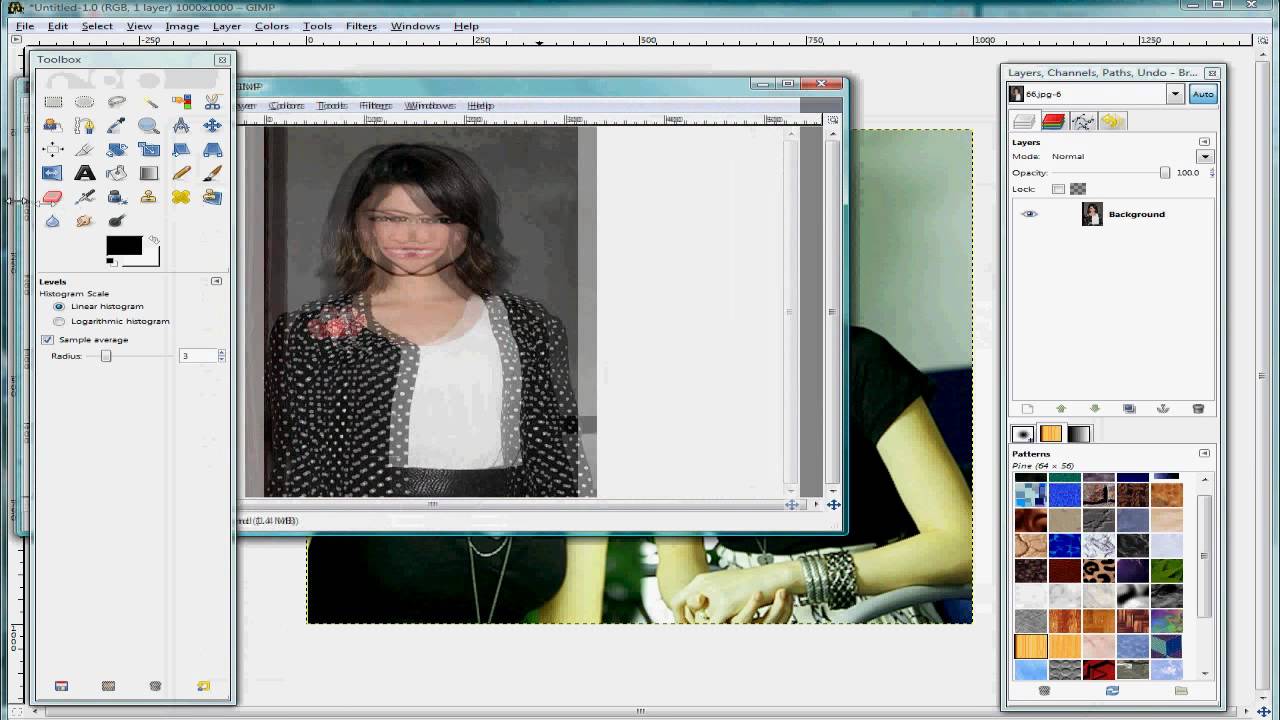Select the Alignment tool

pyautogui.click(x=53, y=150)
